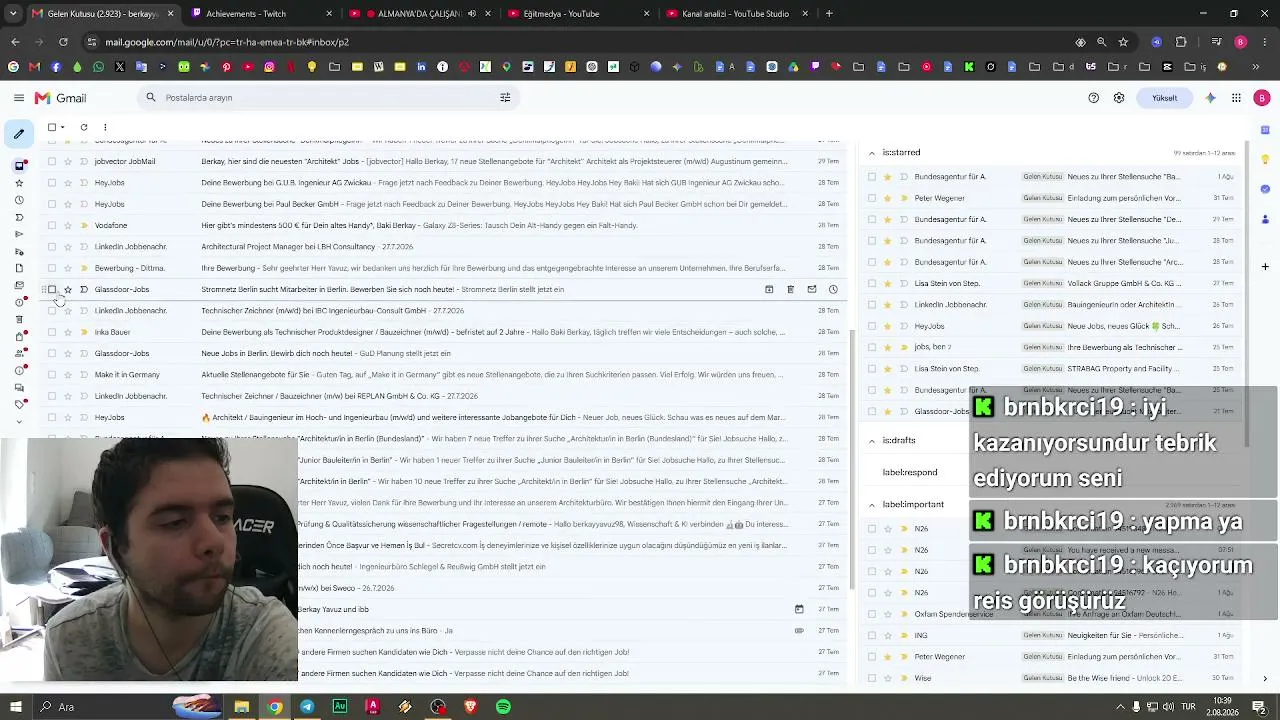The image size is (1280, 720).
Task: Star the Inka Bauer email
Action: click(x=68, y=332)
